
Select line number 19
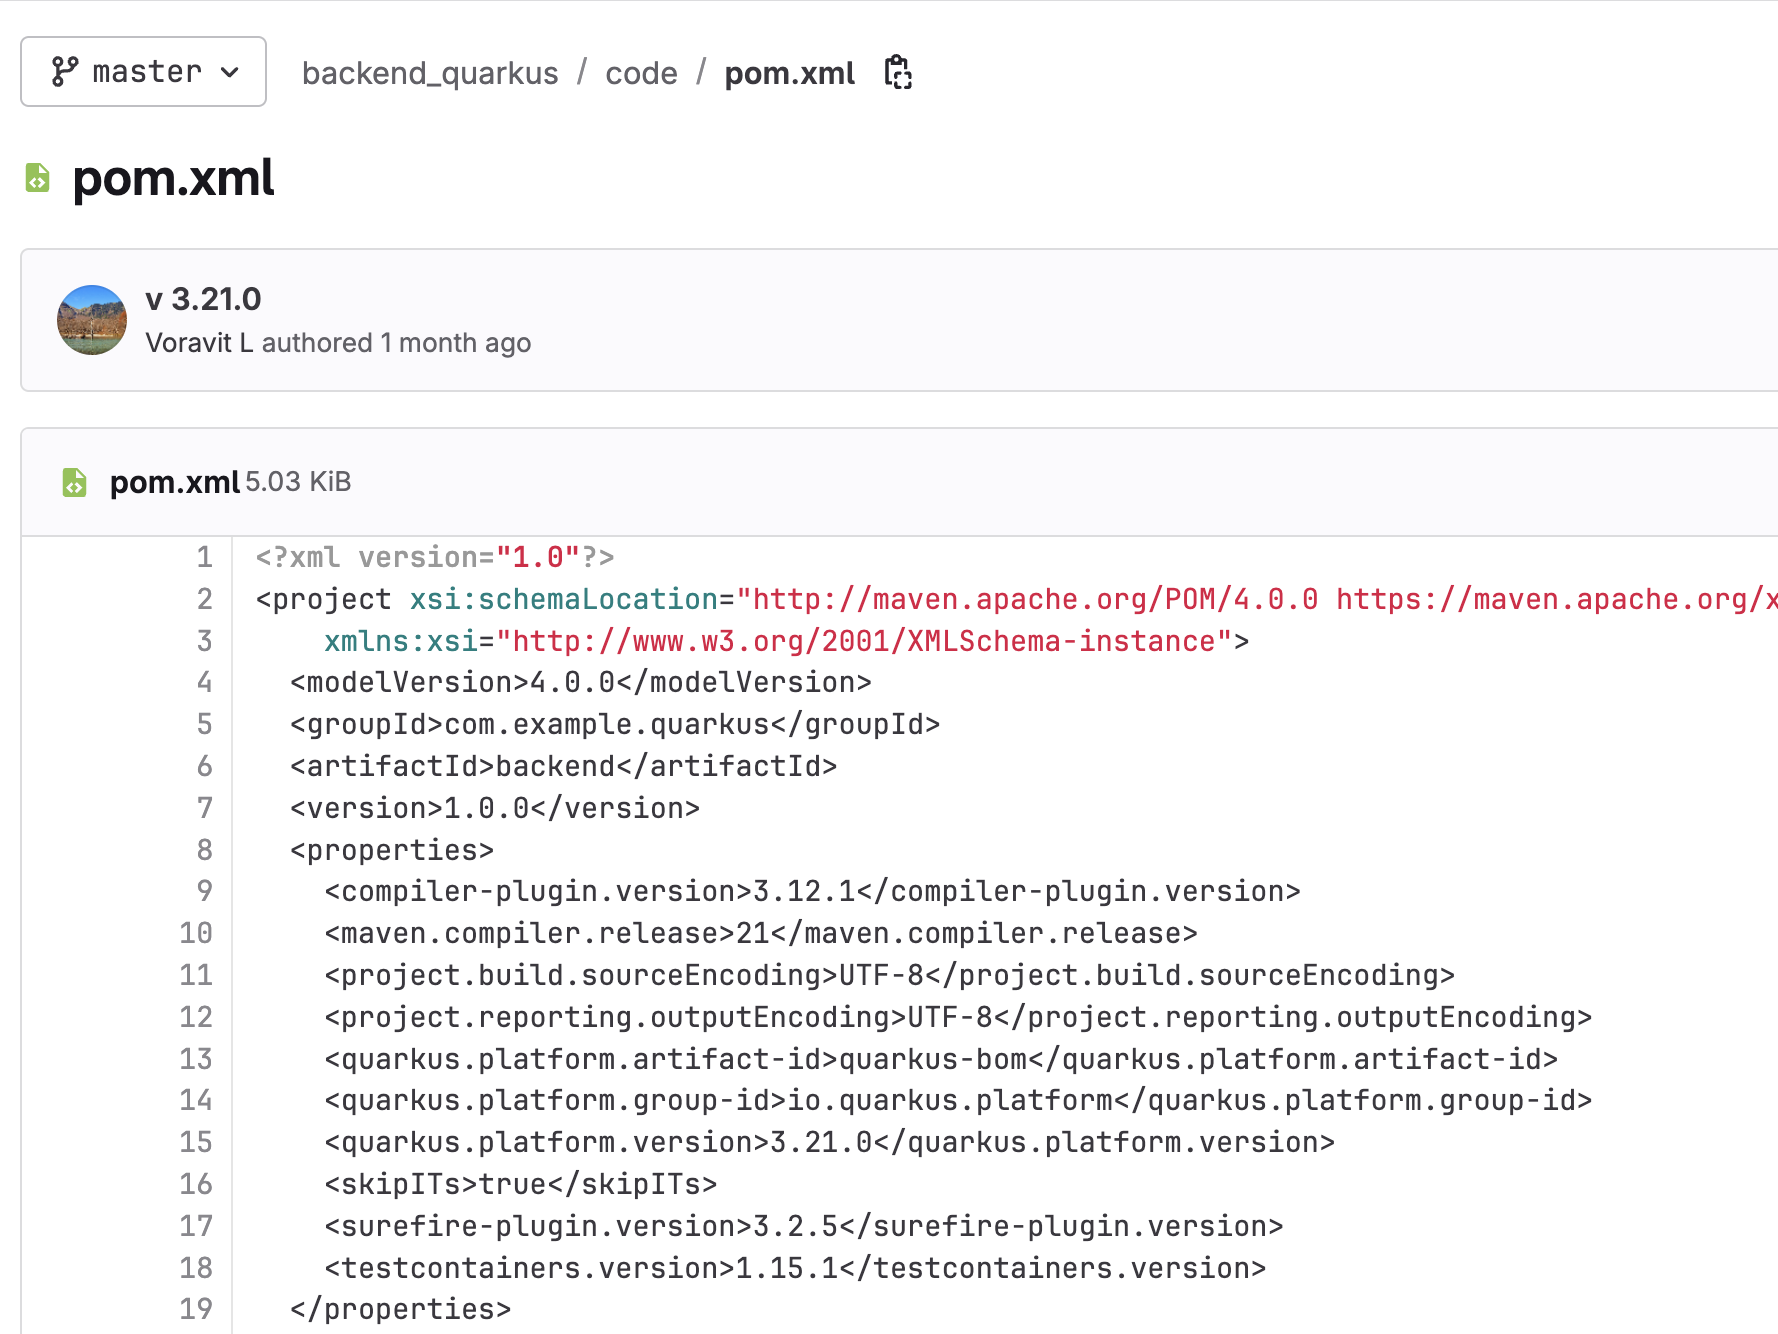(x=196, y=1309)
